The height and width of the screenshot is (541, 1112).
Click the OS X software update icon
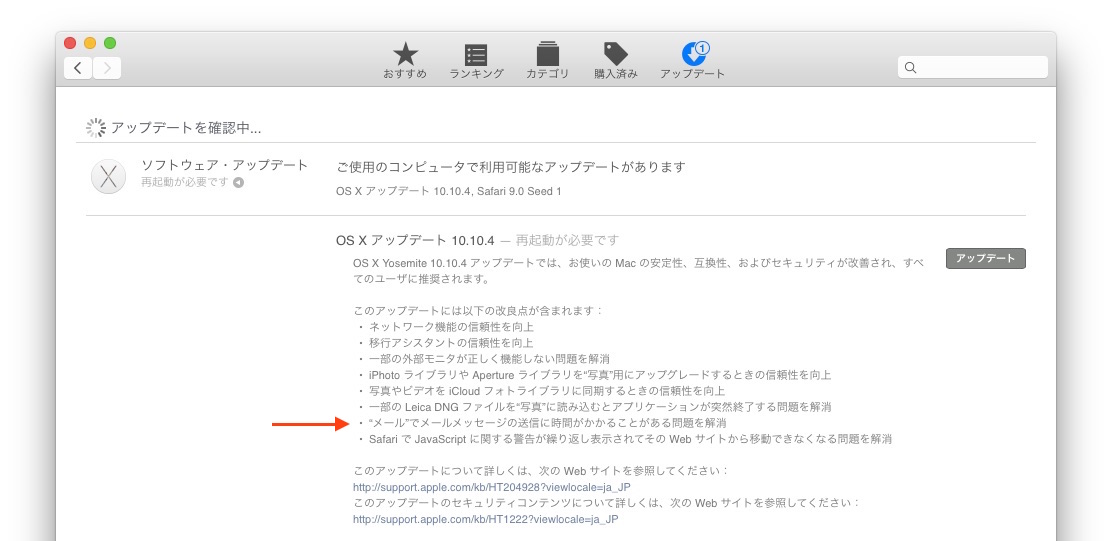(x=109, y=176)
